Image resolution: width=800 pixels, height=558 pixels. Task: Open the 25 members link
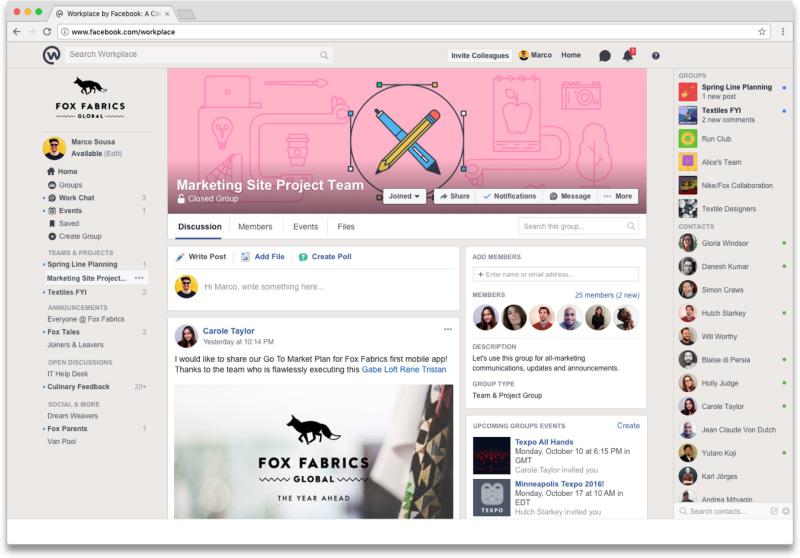click(607, 295)
